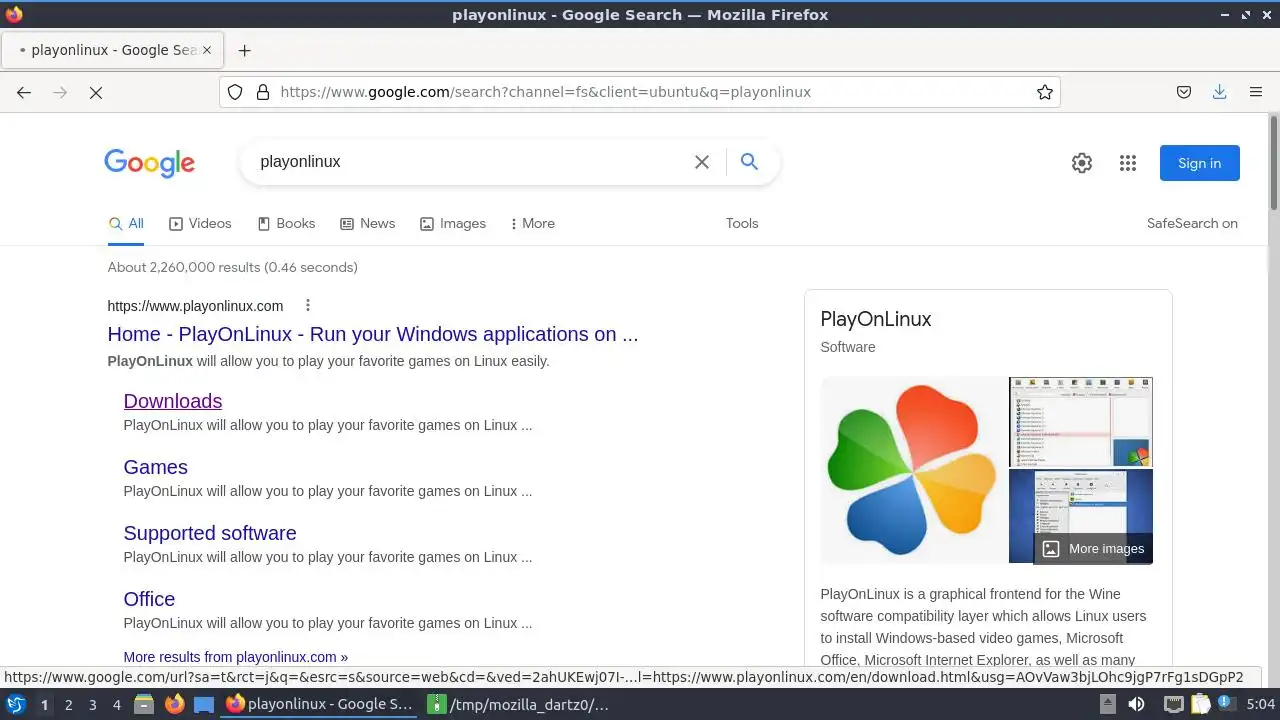
Task: Open the Downloads sitelink
Action: (173, 401)
